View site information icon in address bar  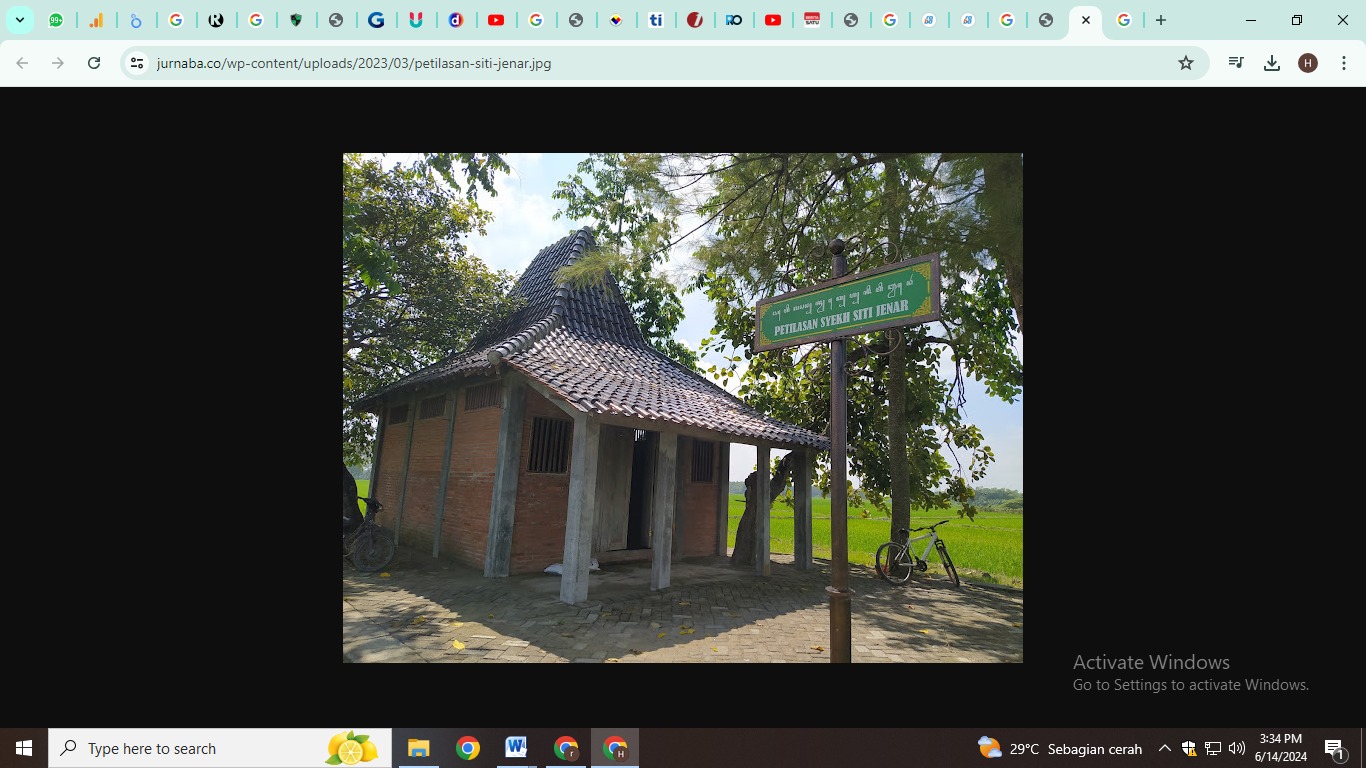click(137, 63)
